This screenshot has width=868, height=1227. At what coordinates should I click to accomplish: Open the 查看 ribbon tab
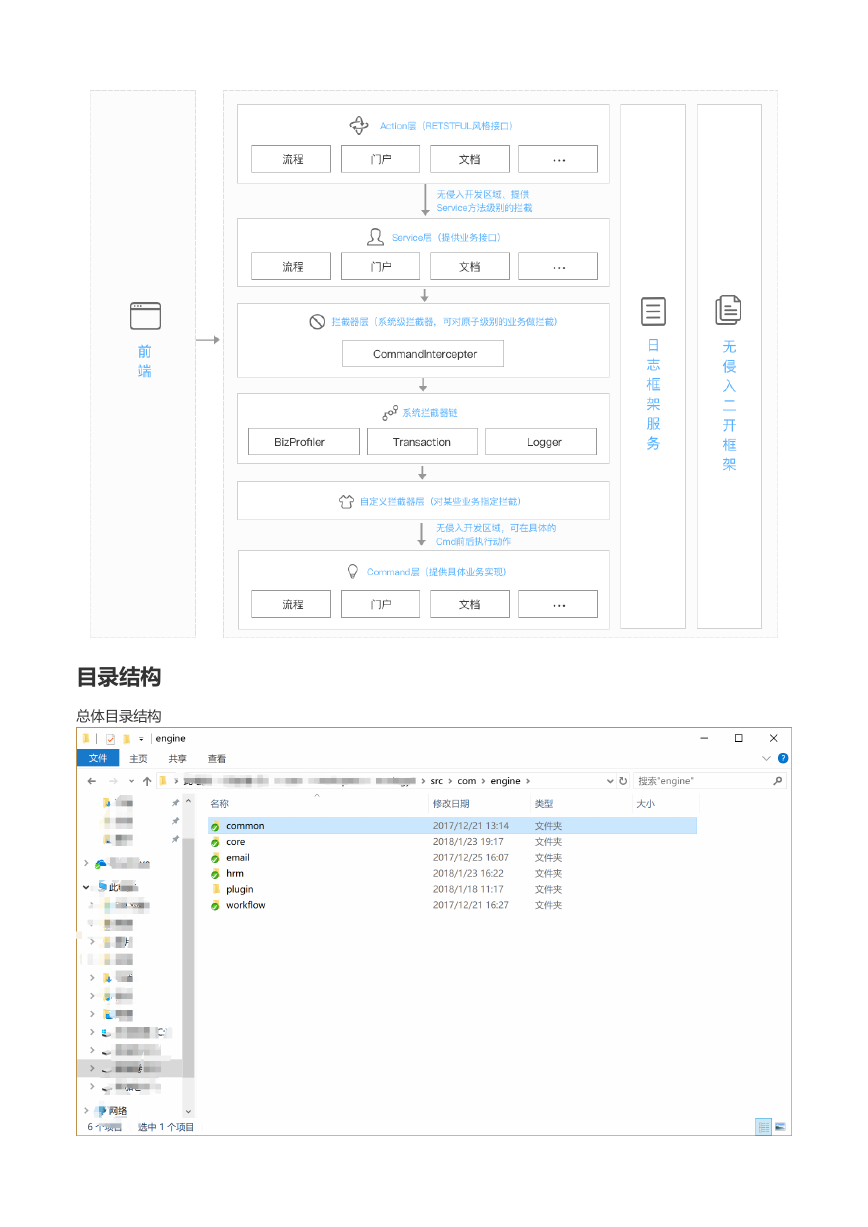point(217,759)
